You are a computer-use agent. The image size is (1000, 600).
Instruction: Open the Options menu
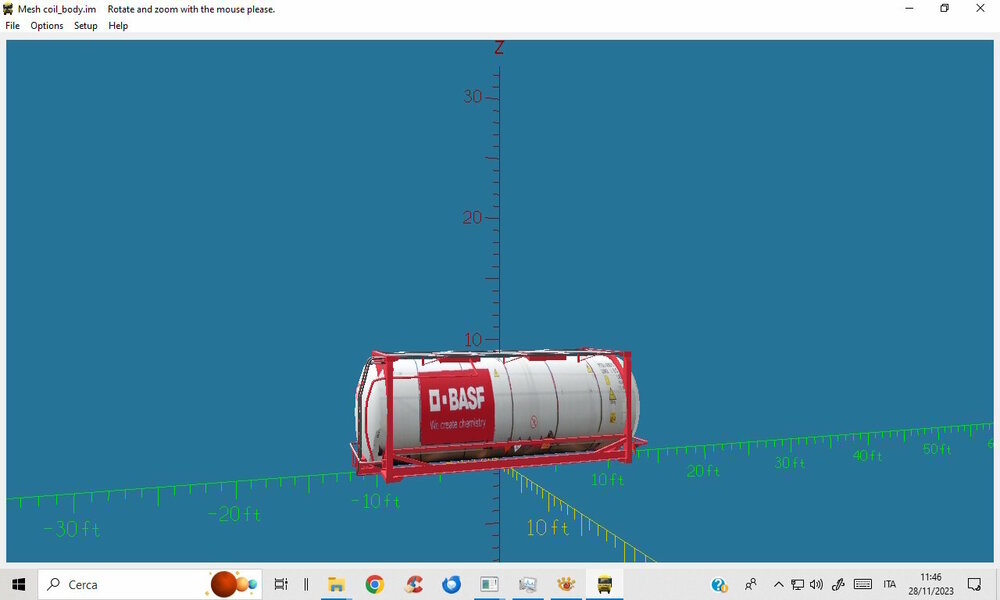coord(47,26)
